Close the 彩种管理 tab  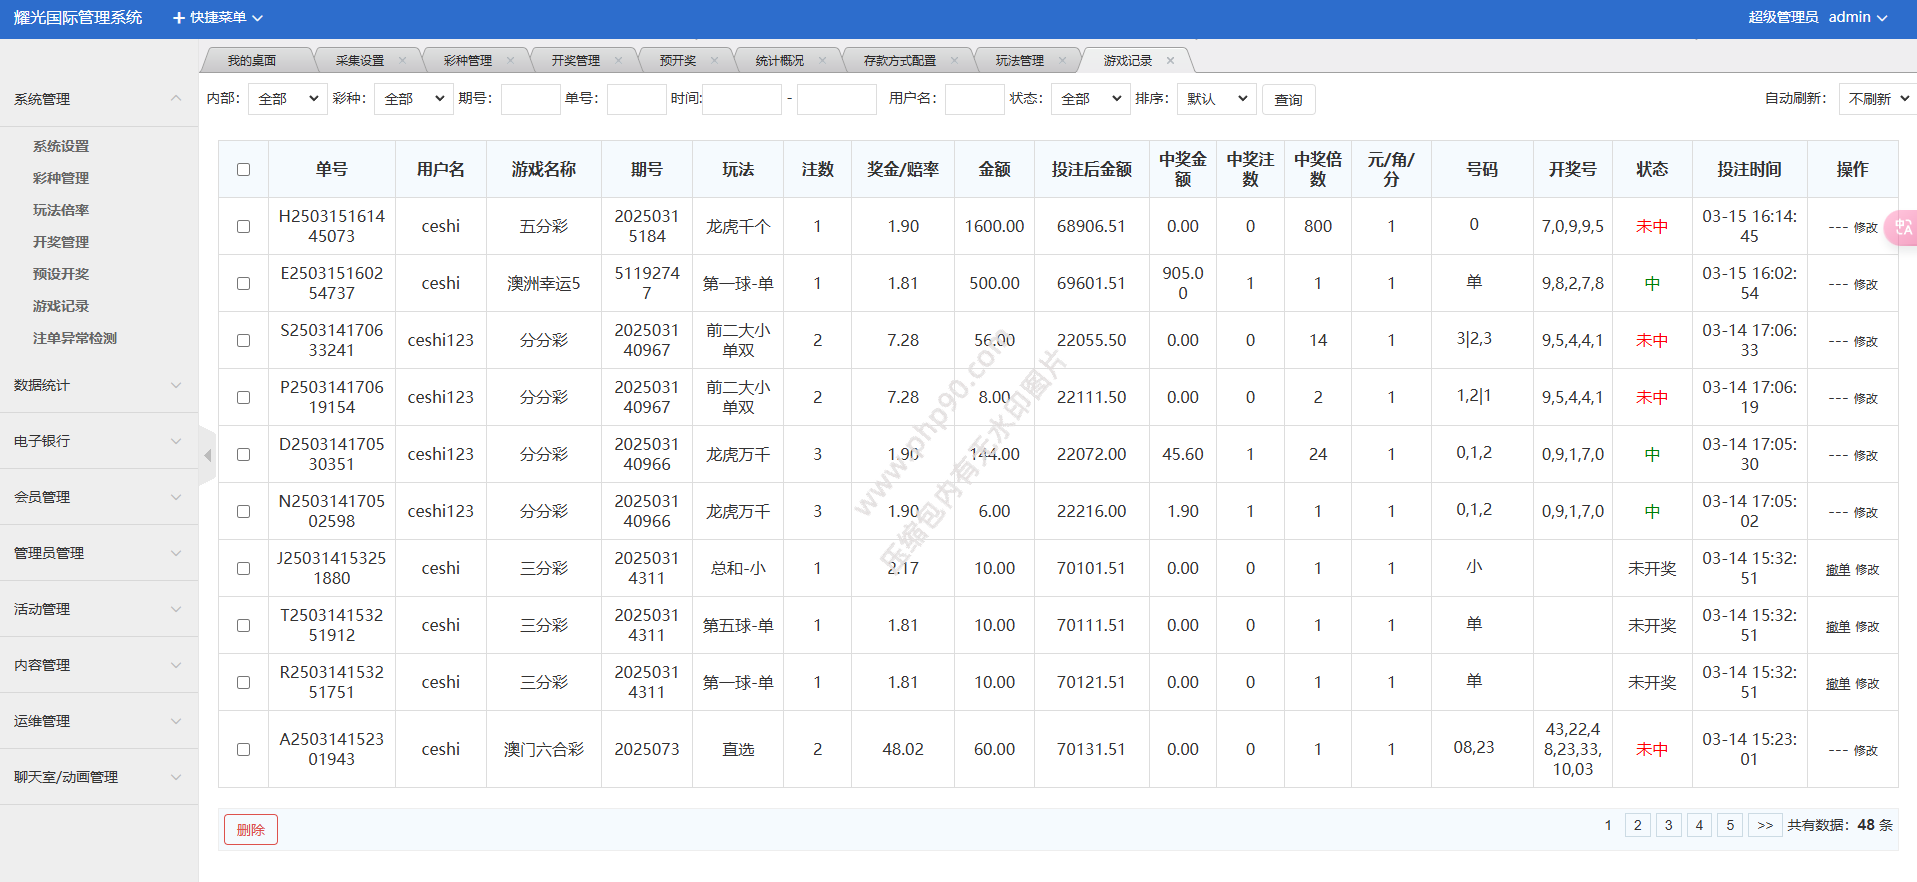click(x=510, y=60)
